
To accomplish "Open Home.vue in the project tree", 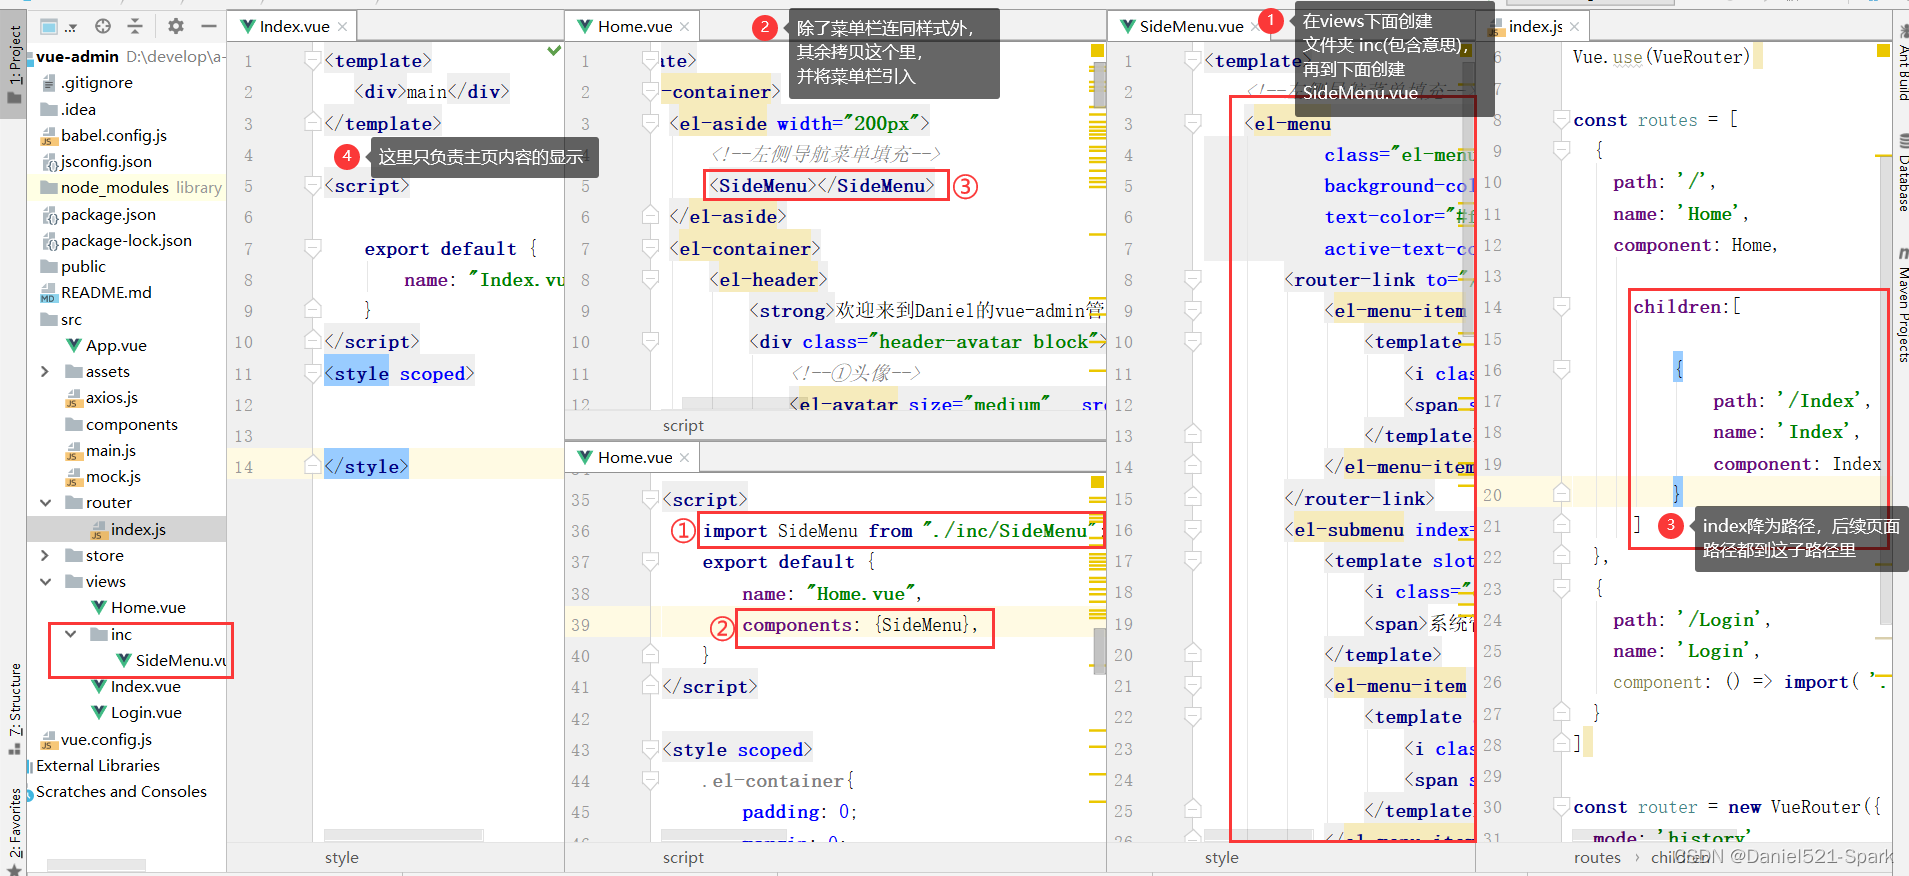I will click(x=138, y=608).
